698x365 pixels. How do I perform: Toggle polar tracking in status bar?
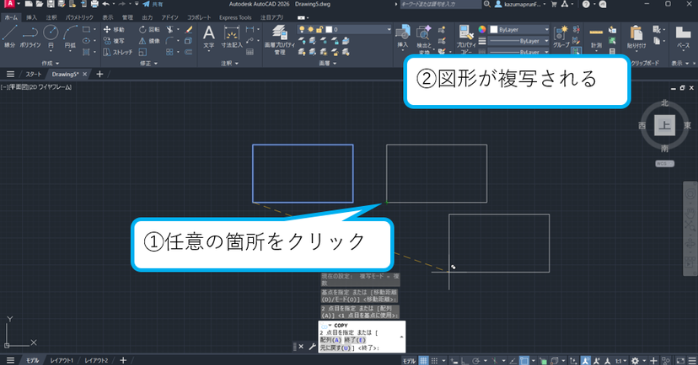coord(476,360)
